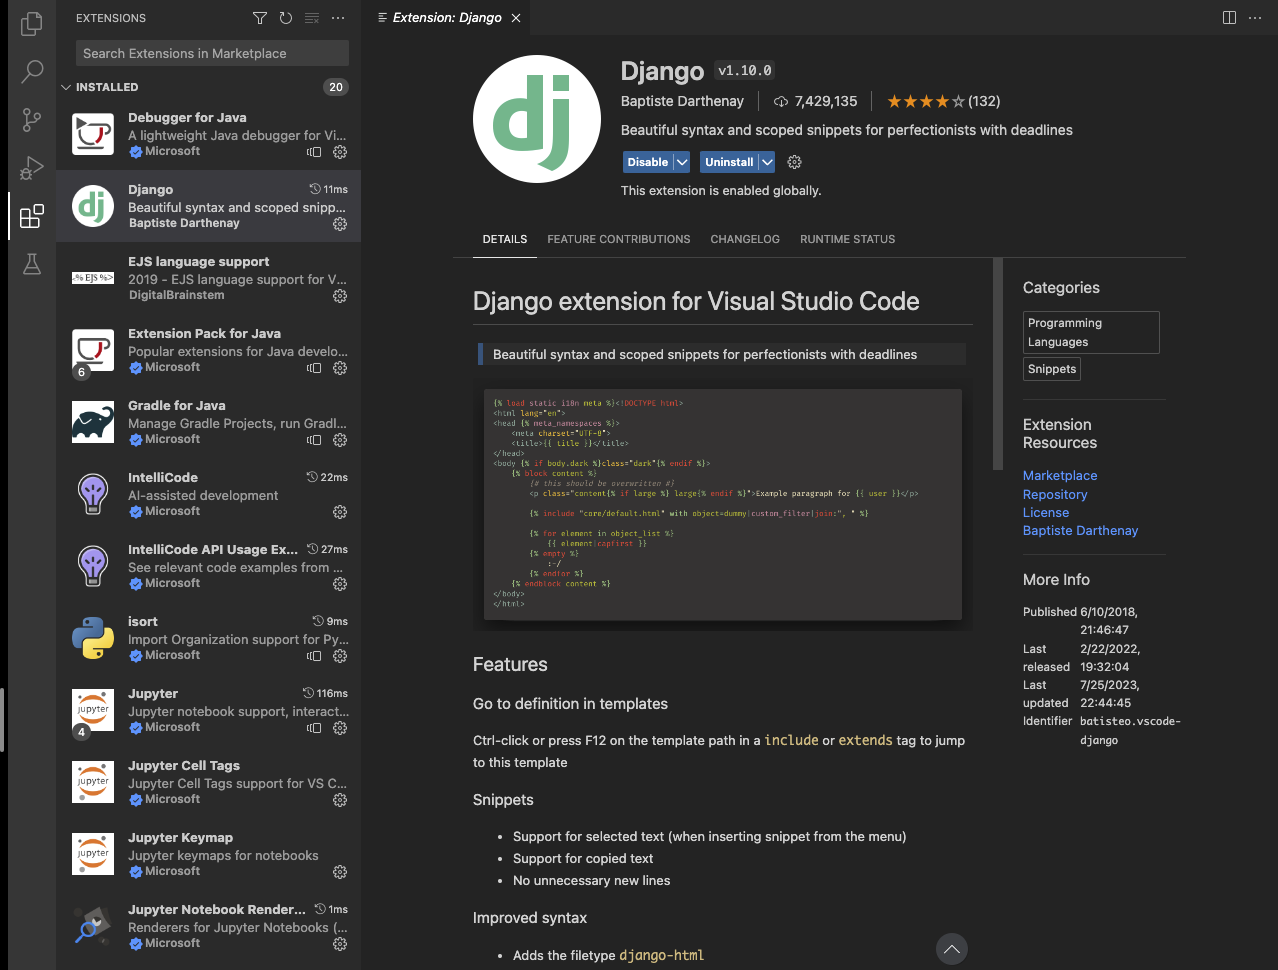
Task: Open manage gear for Django in list
Action: (x=340, y=224)
